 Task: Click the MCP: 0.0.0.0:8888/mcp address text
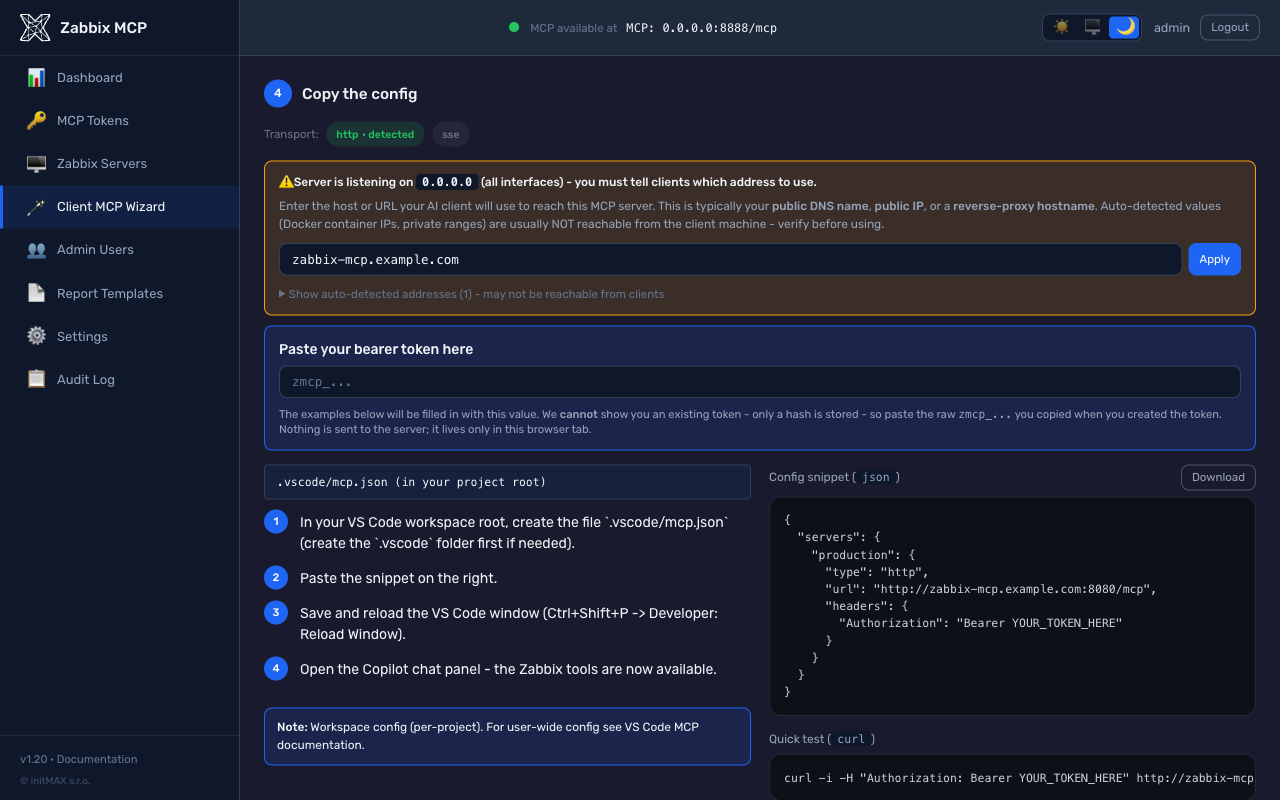click(x=701, y=28)
